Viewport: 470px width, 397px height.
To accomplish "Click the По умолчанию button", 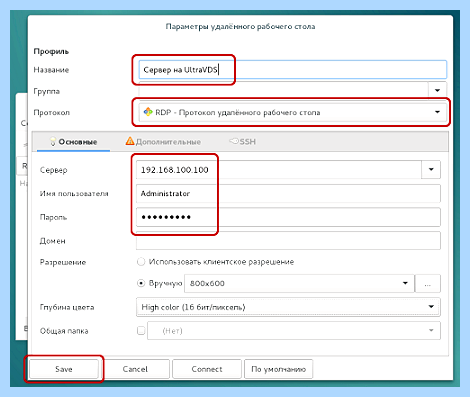I will click(278, 369).
